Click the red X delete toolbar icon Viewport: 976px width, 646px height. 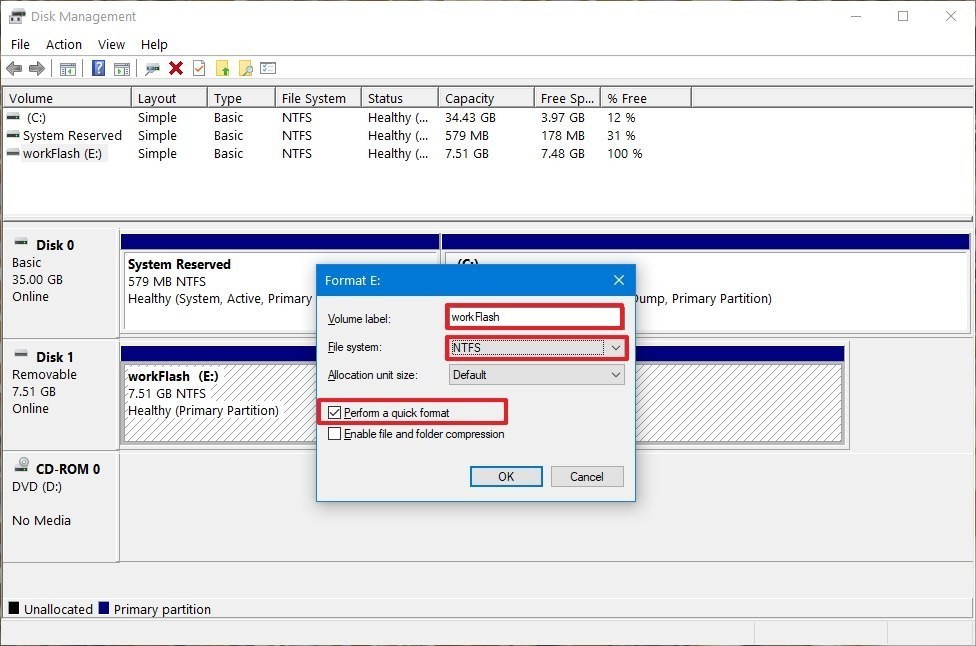pyautogui.click(x=177, y=68)
